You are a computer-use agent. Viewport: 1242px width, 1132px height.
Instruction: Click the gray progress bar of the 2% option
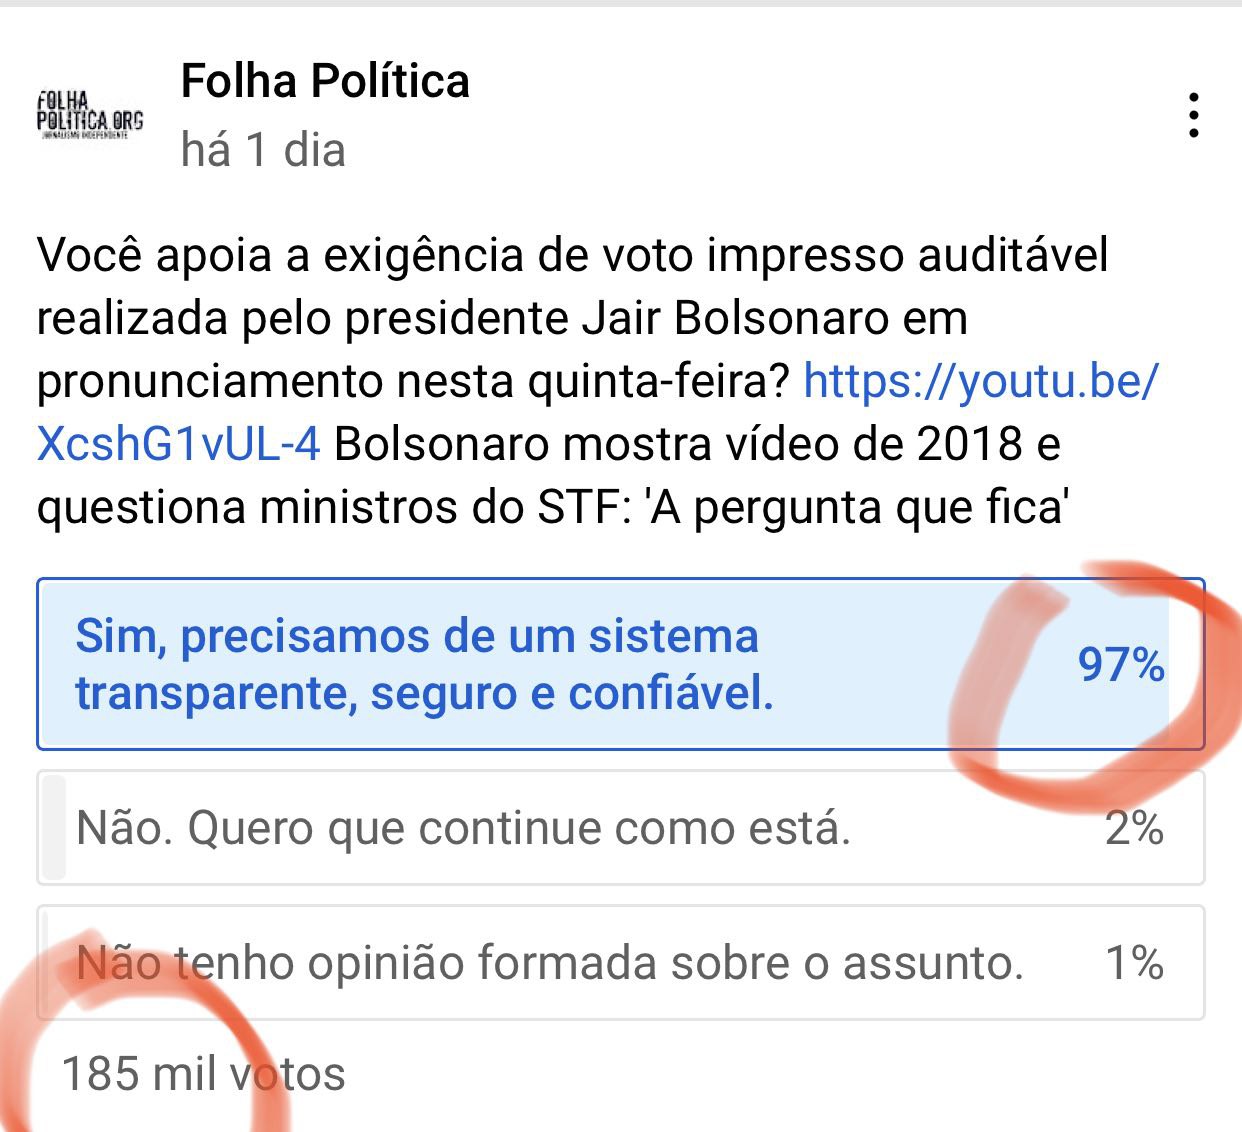pyautogui.click(x=55, y=828)
